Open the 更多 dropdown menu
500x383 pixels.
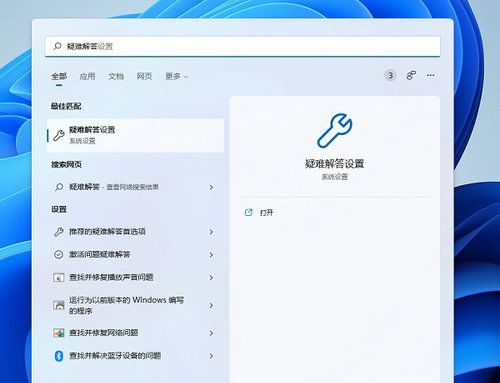coord(176,76)
